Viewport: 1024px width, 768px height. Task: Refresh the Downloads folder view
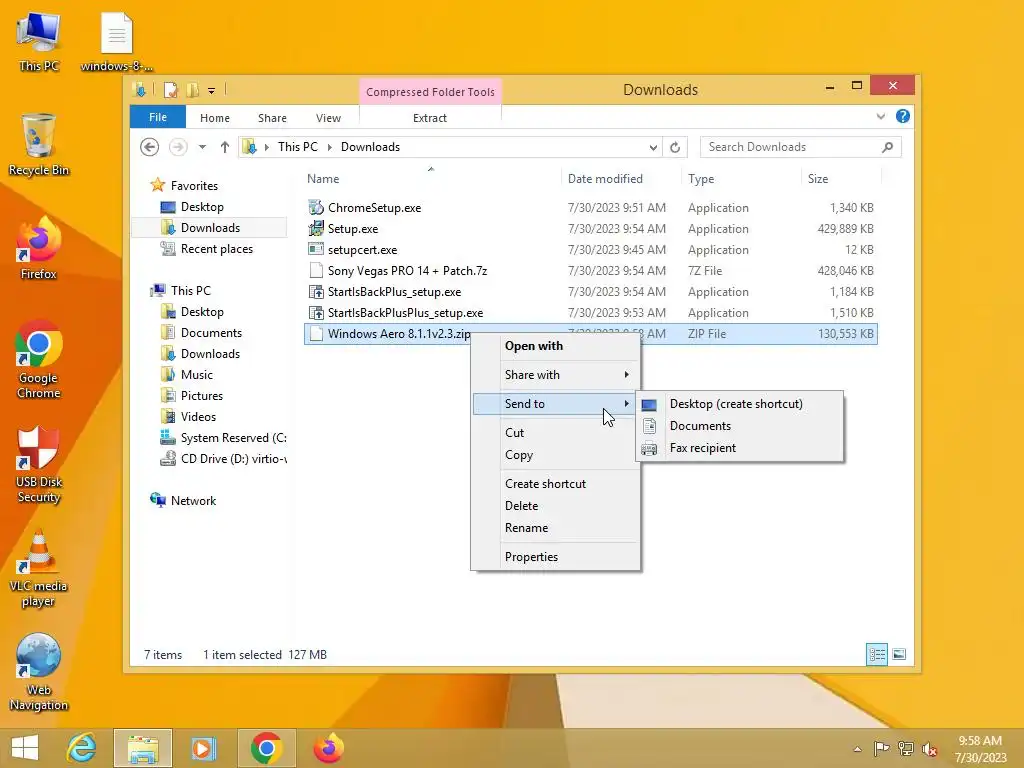(x=675, y=147)
